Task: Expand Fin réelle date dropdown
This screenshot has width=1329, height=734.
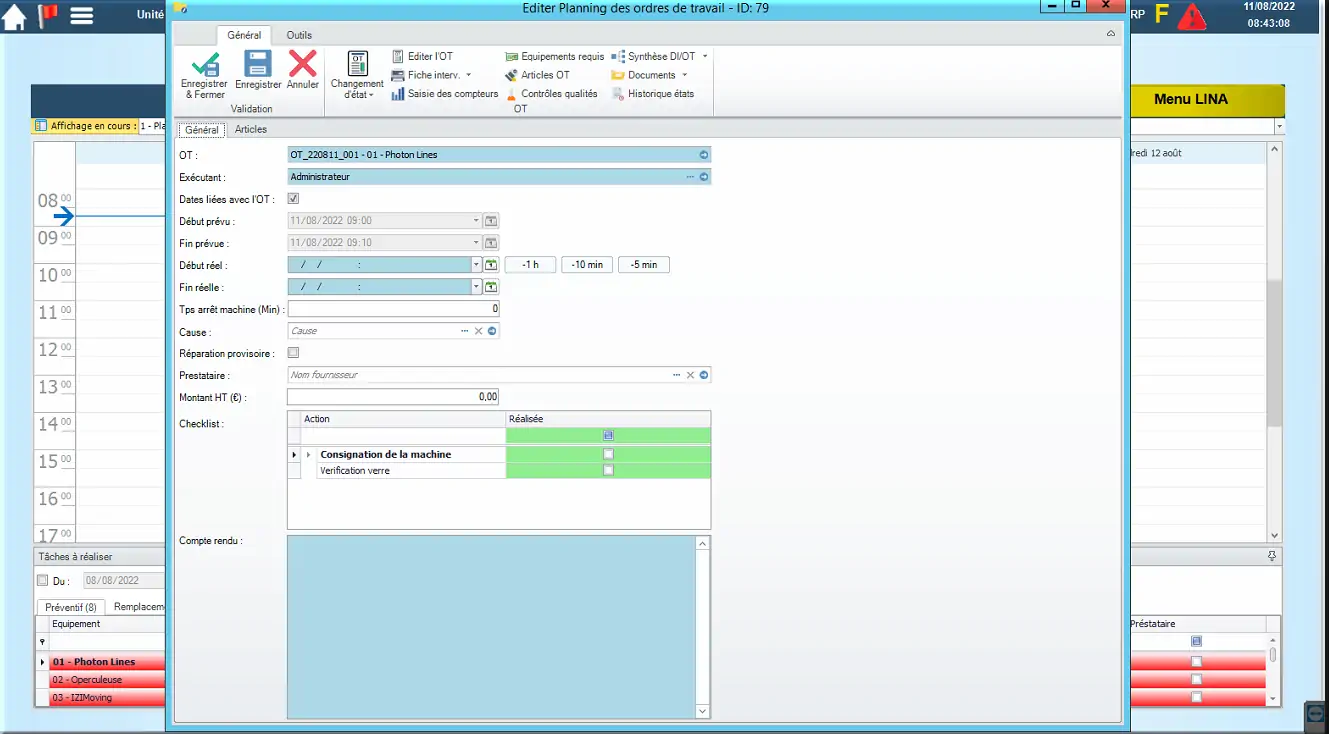Action: [476, 287]
